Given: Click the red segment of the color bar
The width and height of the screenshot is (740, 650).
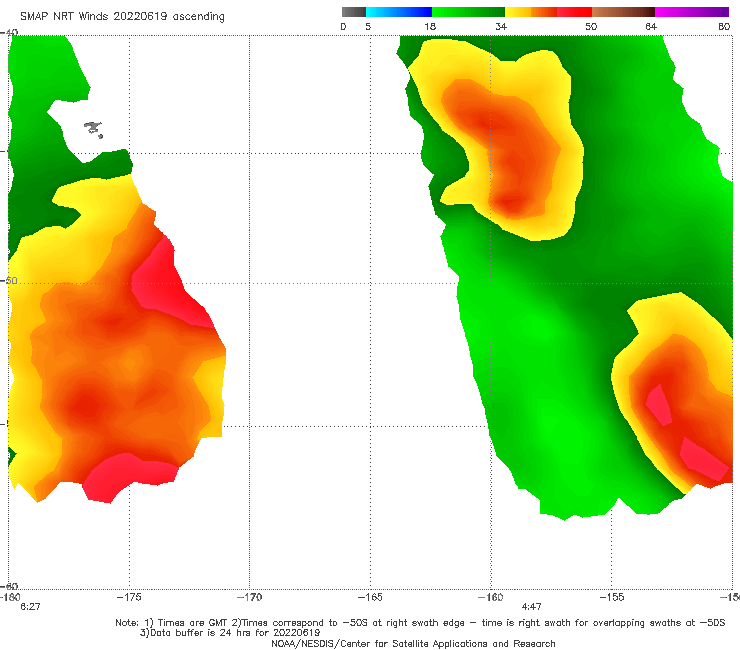Looking at the screenshot, I should click(x=574, y=12).
